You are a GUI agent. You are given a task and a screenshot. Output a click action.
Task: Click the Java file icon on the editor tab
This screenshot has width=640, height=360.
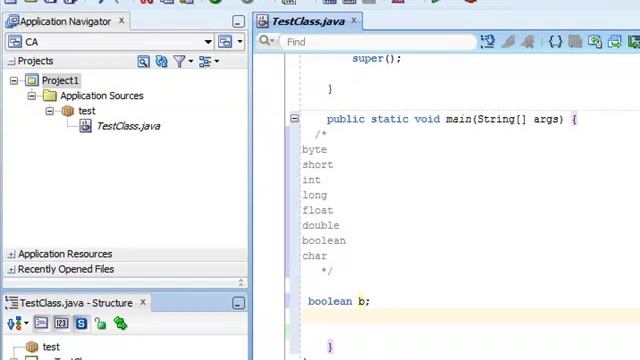(x=262, y=21)
